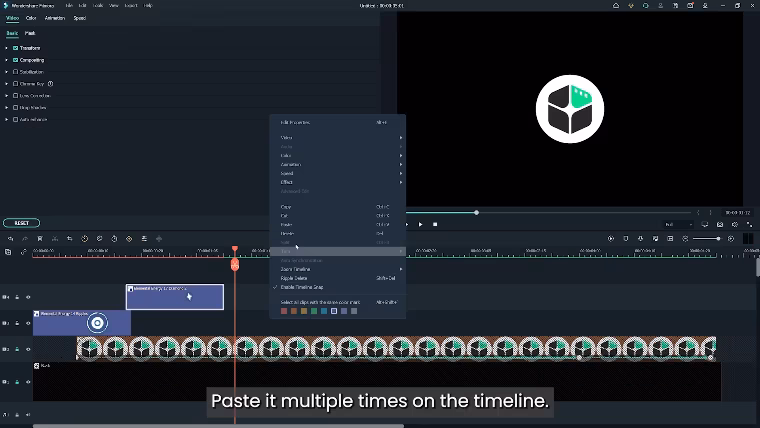
Task: Choose Copy from the context menu
Action: pyautogui.click(x=338, y=207)
